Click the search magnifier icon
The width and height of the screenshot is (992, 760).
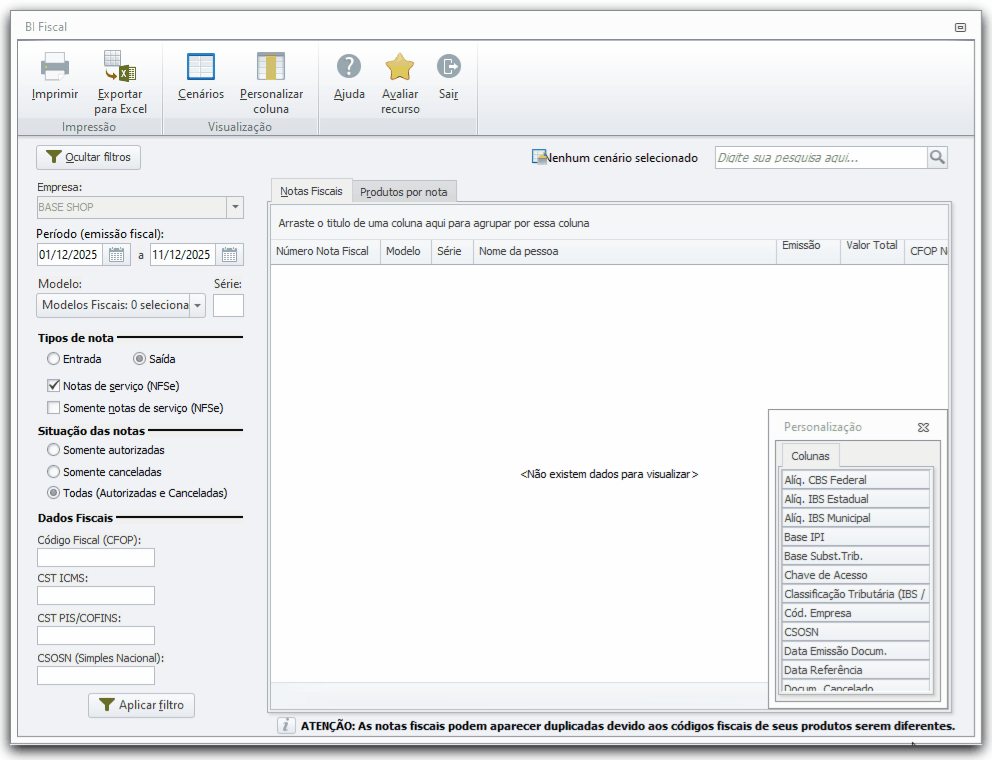937,157
